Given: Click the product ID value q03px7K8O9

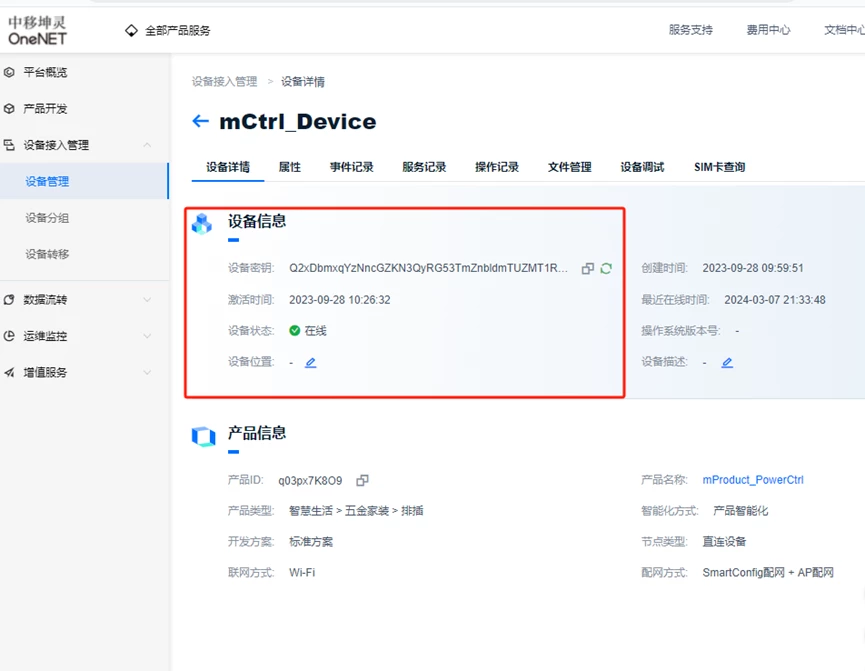Looking at the screenshot, I should click(x=310, y=481).
